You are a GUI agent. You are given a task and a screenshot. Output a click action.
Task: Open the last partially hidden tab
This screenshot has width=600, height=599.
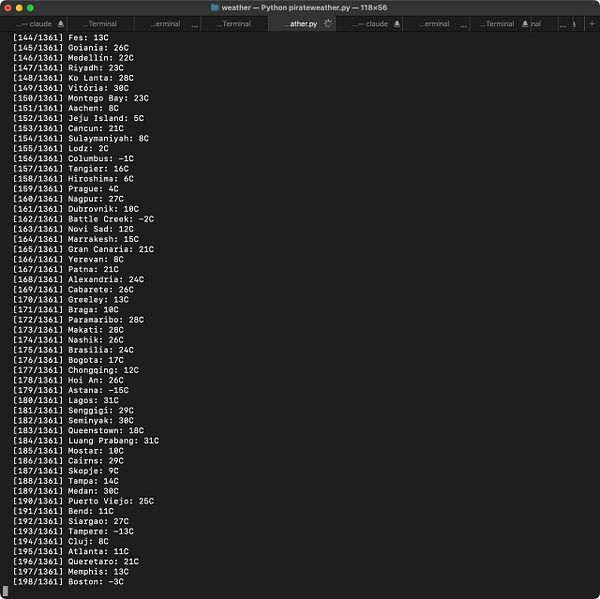click(x=570, y=24)
